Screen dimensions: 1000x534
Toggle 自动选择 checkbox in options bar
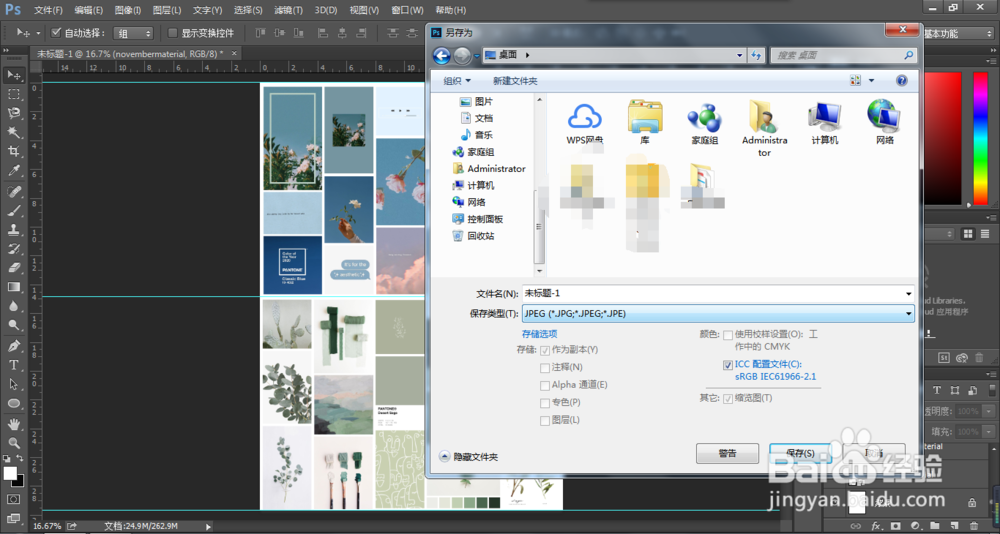click(x=56, y=33)
